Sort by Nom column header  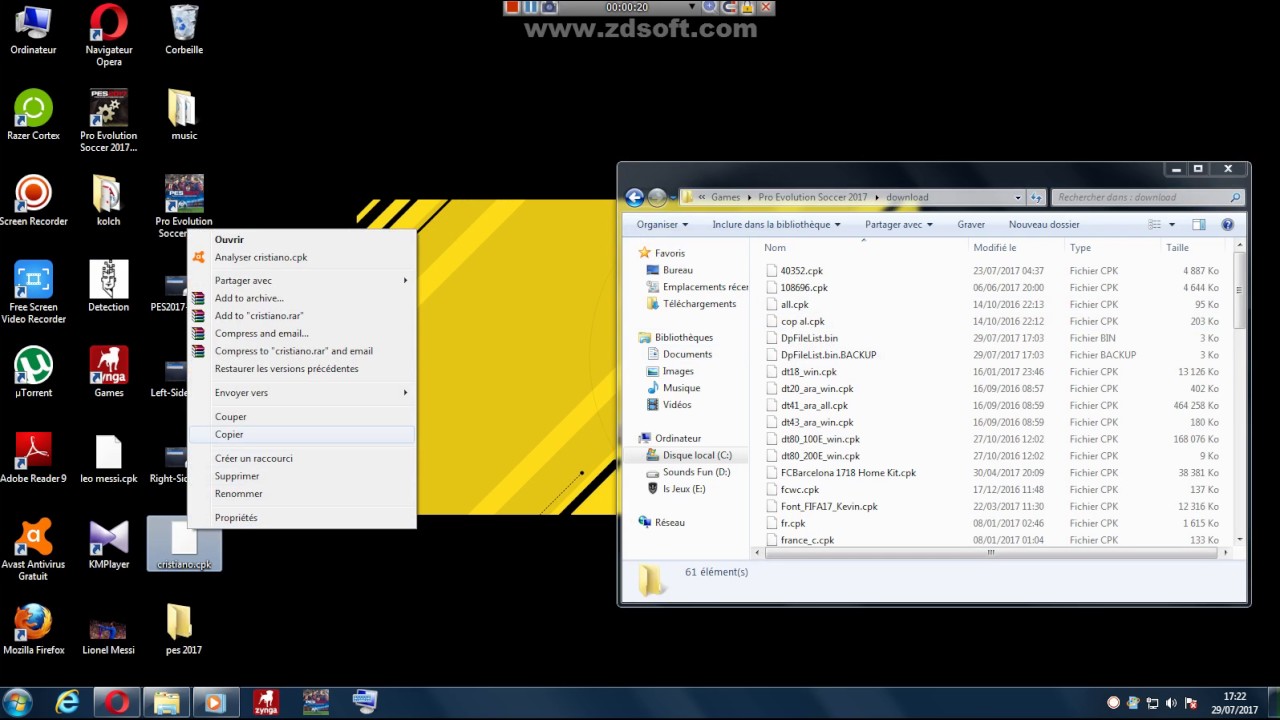pyautogui.click(x=863, y=248)
